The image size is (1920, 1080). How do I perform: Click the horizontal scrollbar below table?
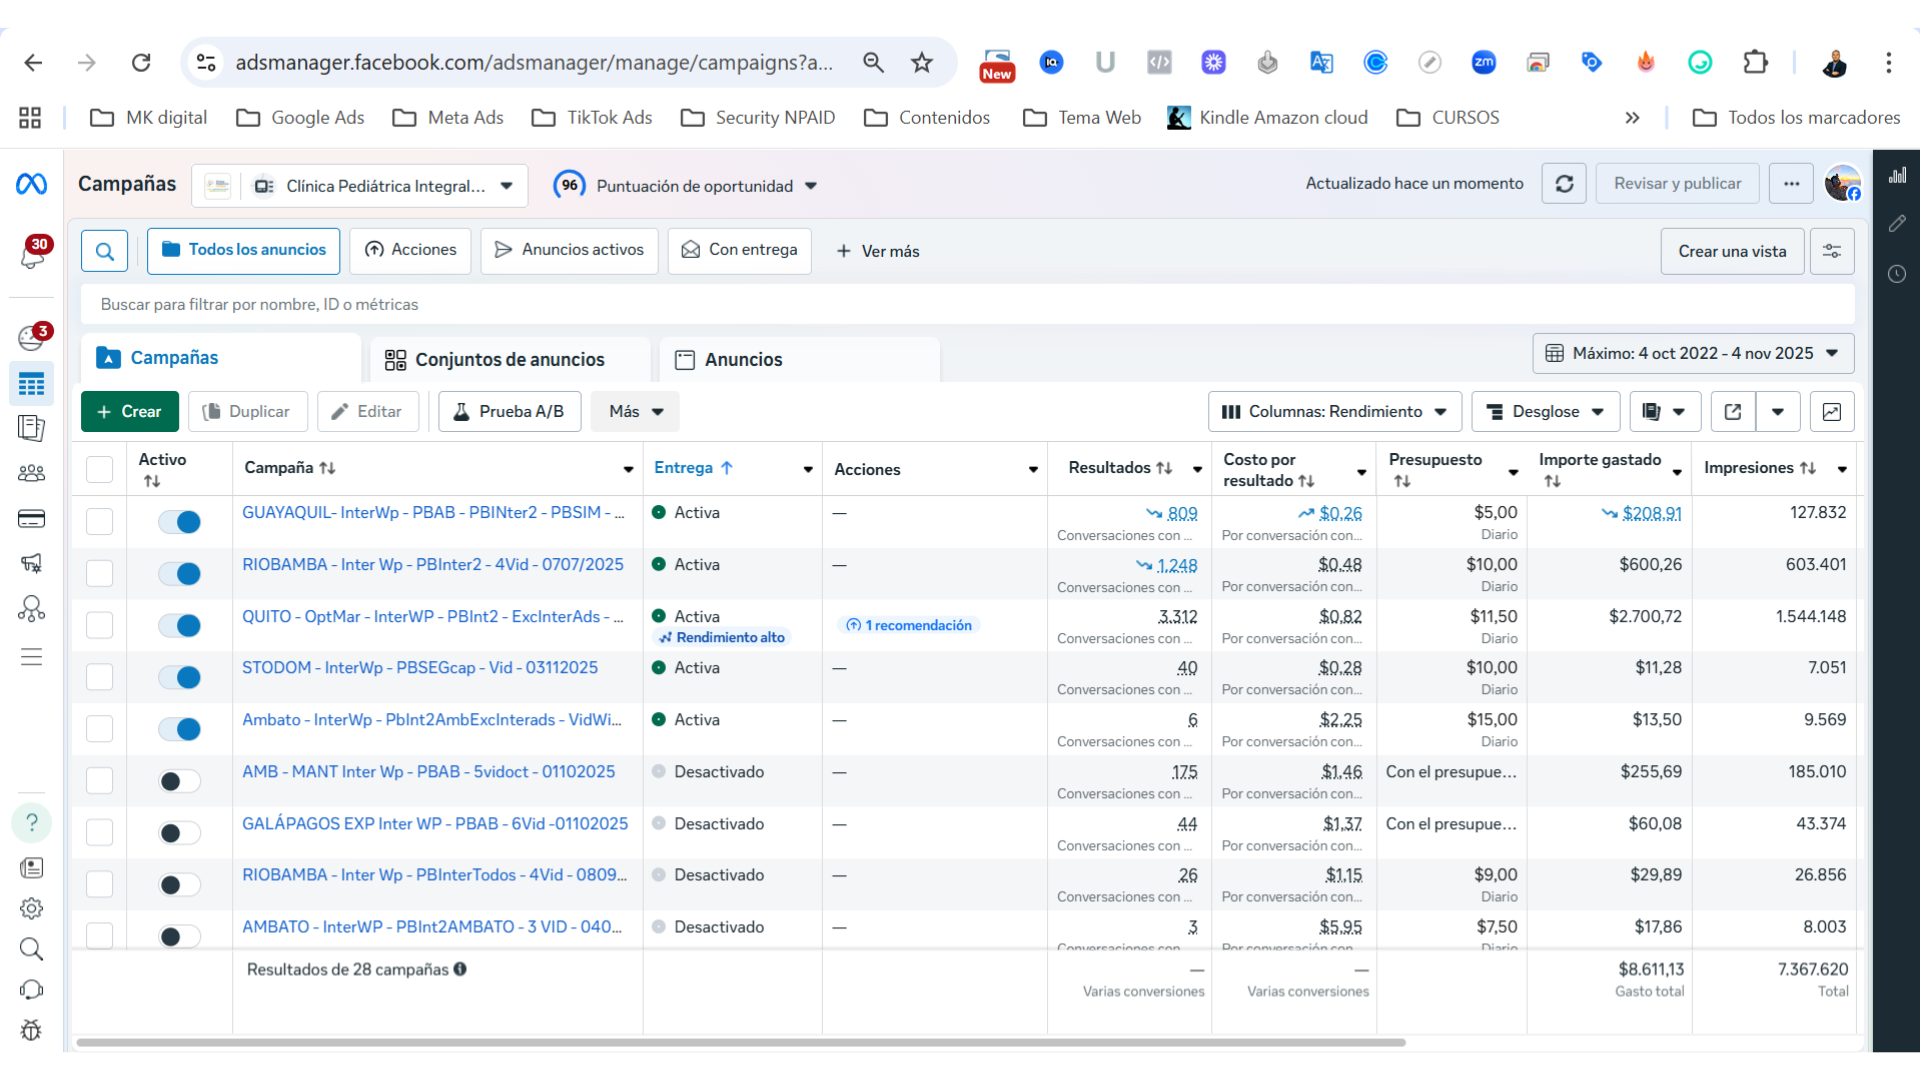[740, 1042]
